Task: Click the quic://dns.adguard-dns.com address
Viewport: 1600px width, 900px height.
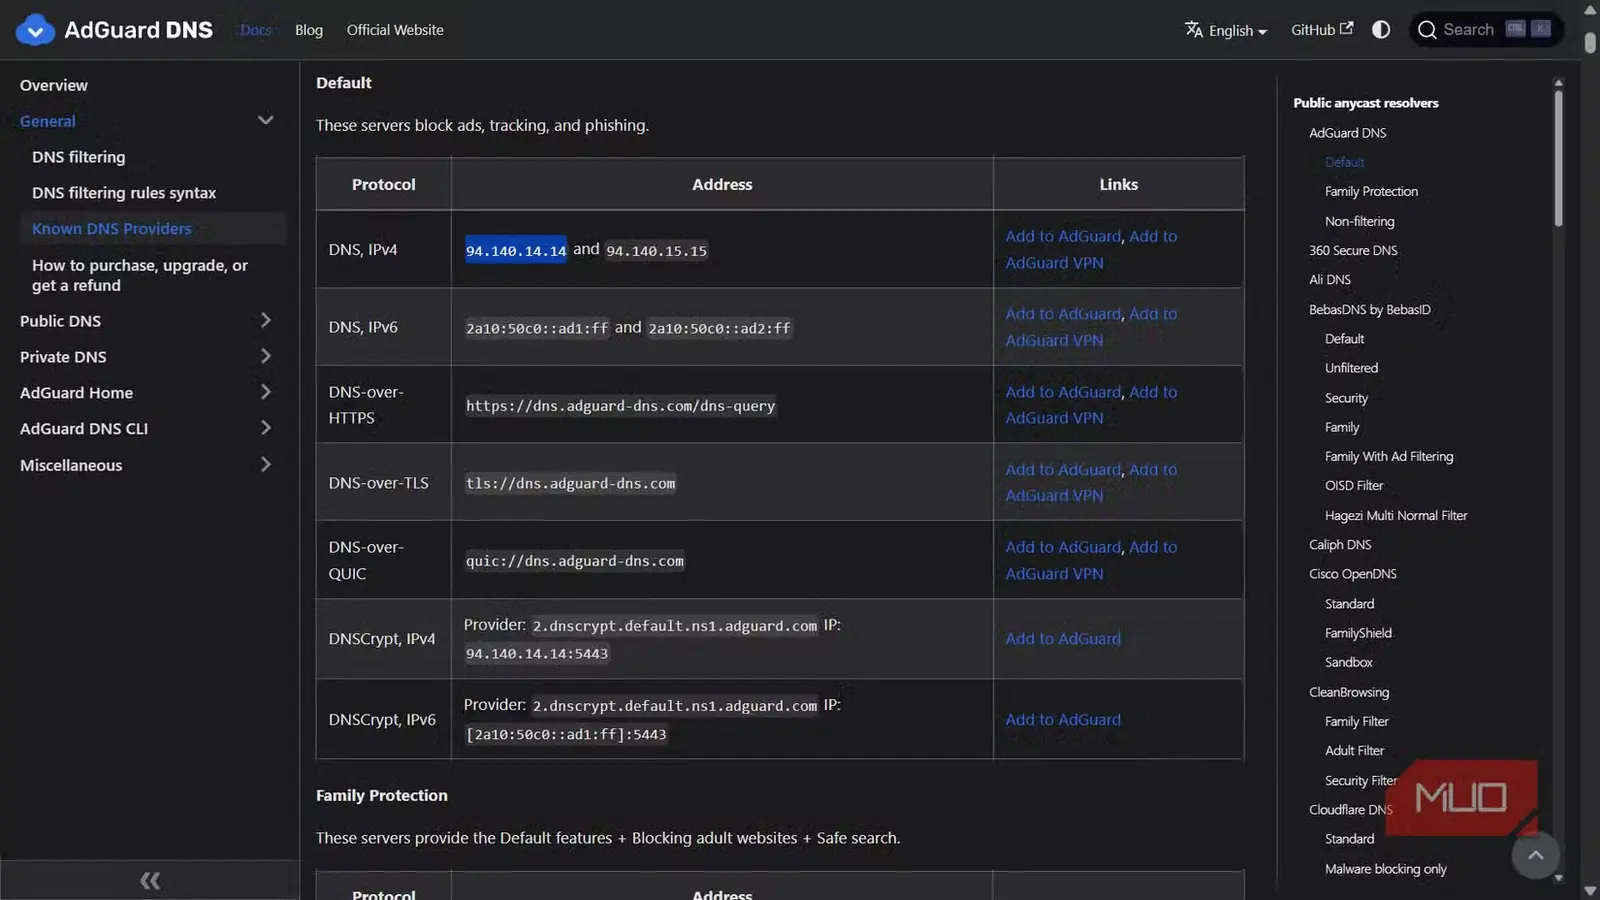Action: pyautogui.click(x=575, y=561)
